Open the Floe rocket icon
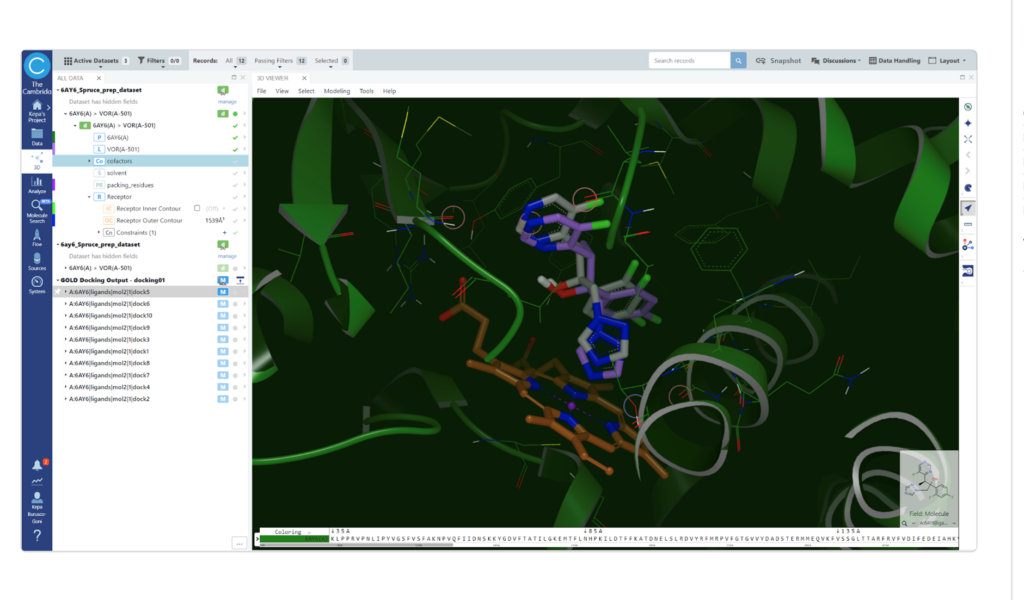The image size is (1024, 600). tap(37, 236)
